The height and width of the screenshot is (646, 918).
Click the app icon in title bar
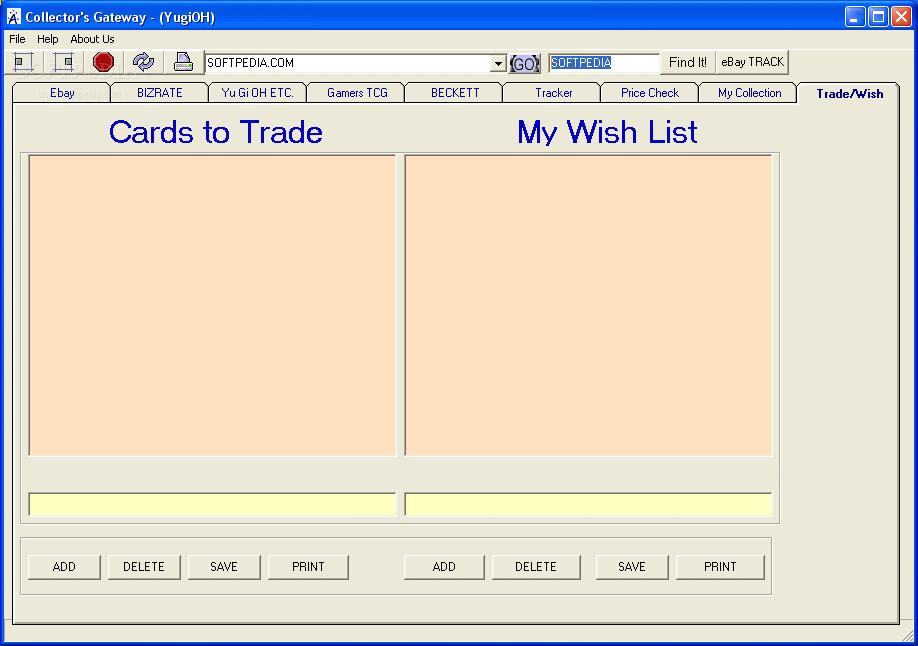[14, 17]
